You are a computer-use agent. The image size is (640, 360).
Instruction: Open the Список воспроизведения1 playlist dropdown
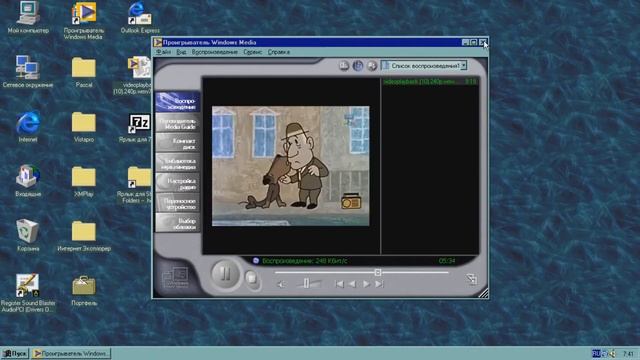(x=464, y=66)
